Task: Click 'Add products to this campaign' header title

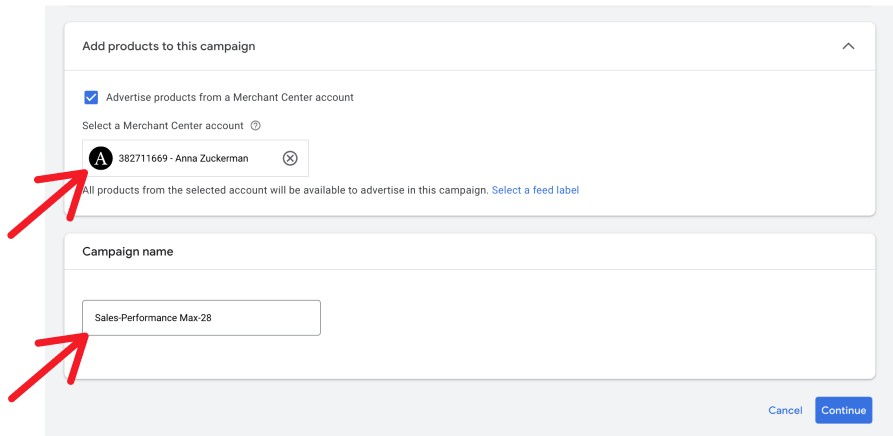Action: point(168,46)
